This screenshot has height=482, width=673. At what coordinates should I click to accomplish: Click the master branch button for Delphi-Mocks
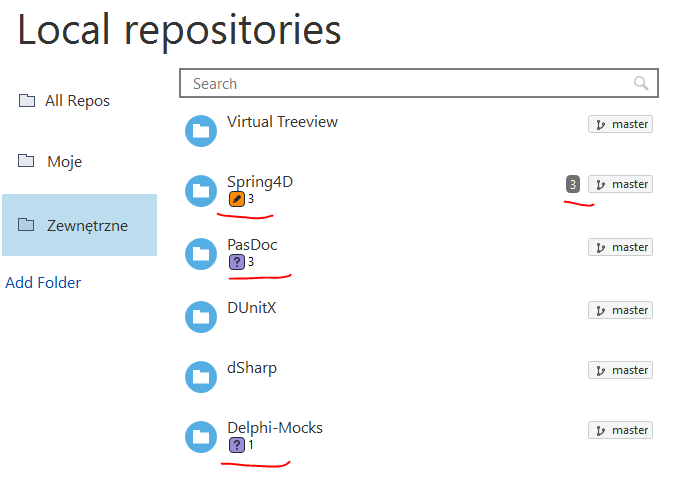point(620,430)
